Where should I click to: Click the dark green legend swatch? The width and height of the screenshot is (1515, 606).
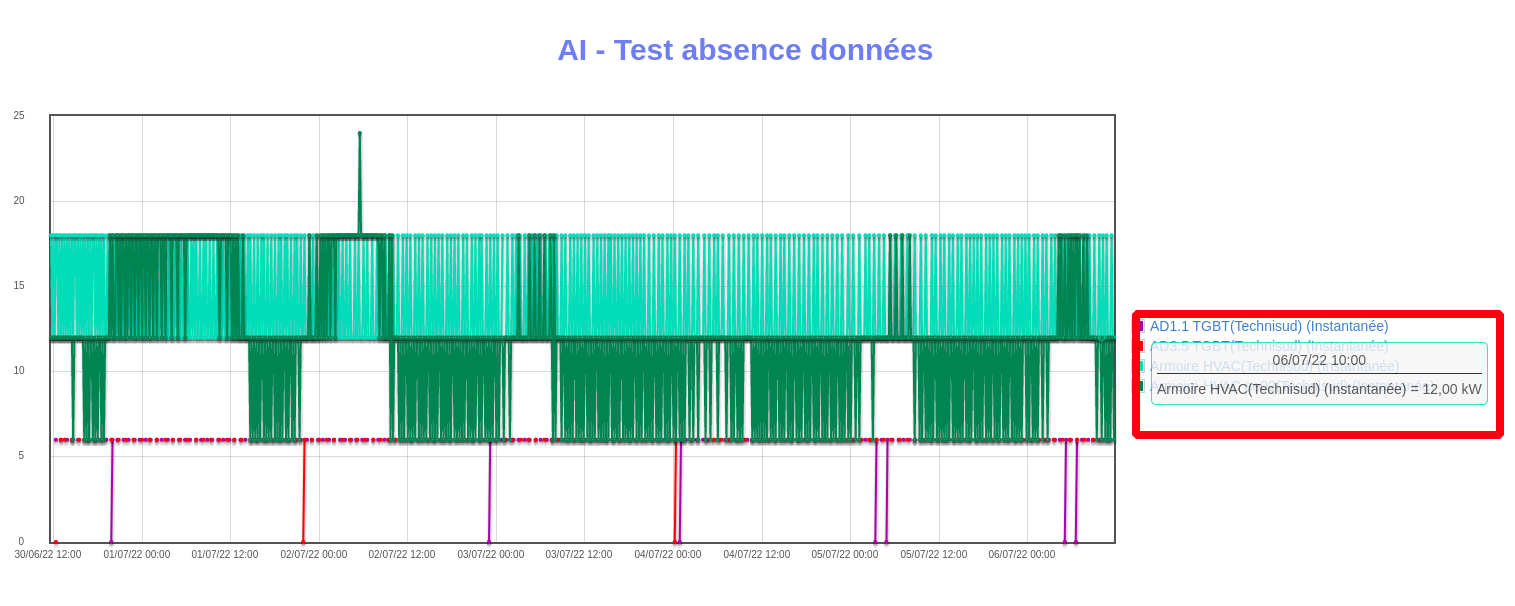point(1141,386)
